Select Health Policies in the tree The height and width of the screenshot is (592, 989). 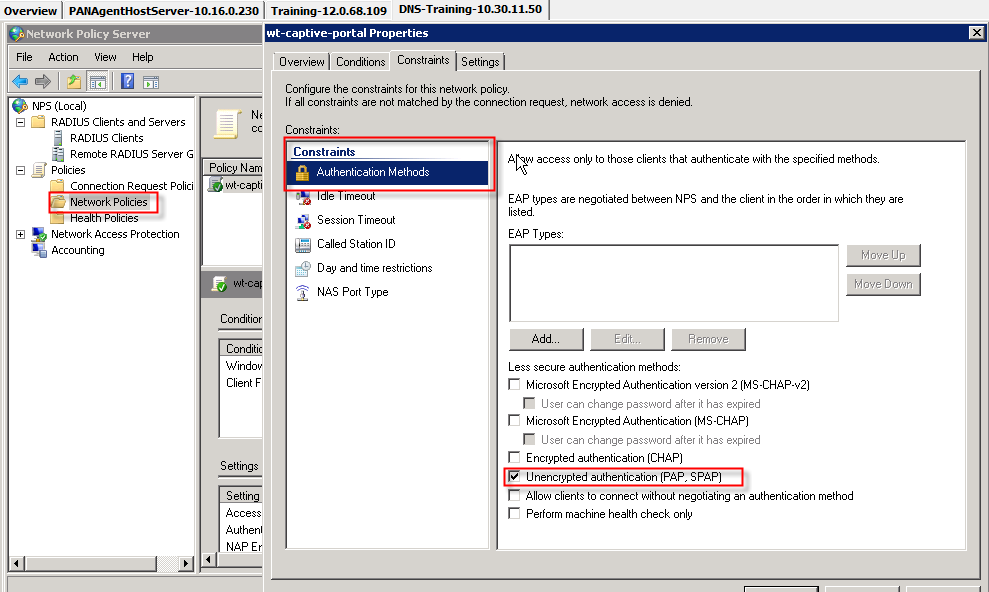coord(104,218)
